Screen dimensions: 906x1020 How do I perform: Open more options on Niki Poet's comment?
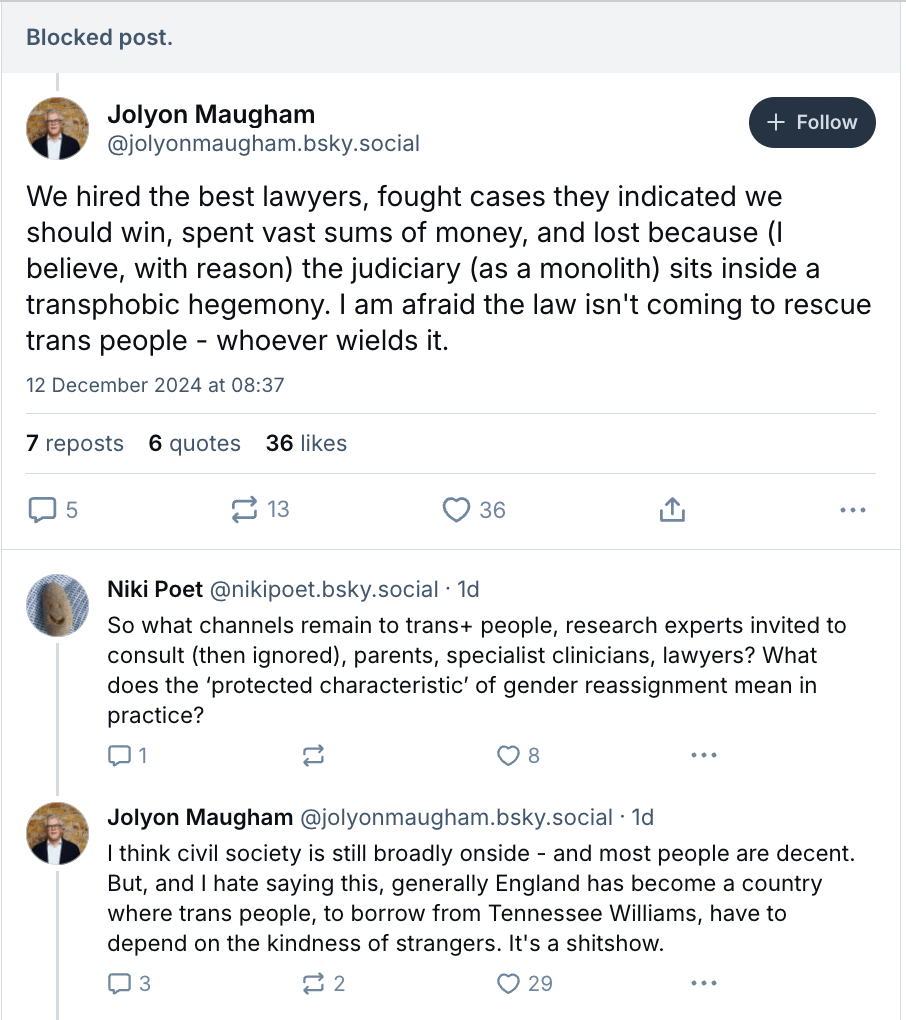(x=704, y=755)
